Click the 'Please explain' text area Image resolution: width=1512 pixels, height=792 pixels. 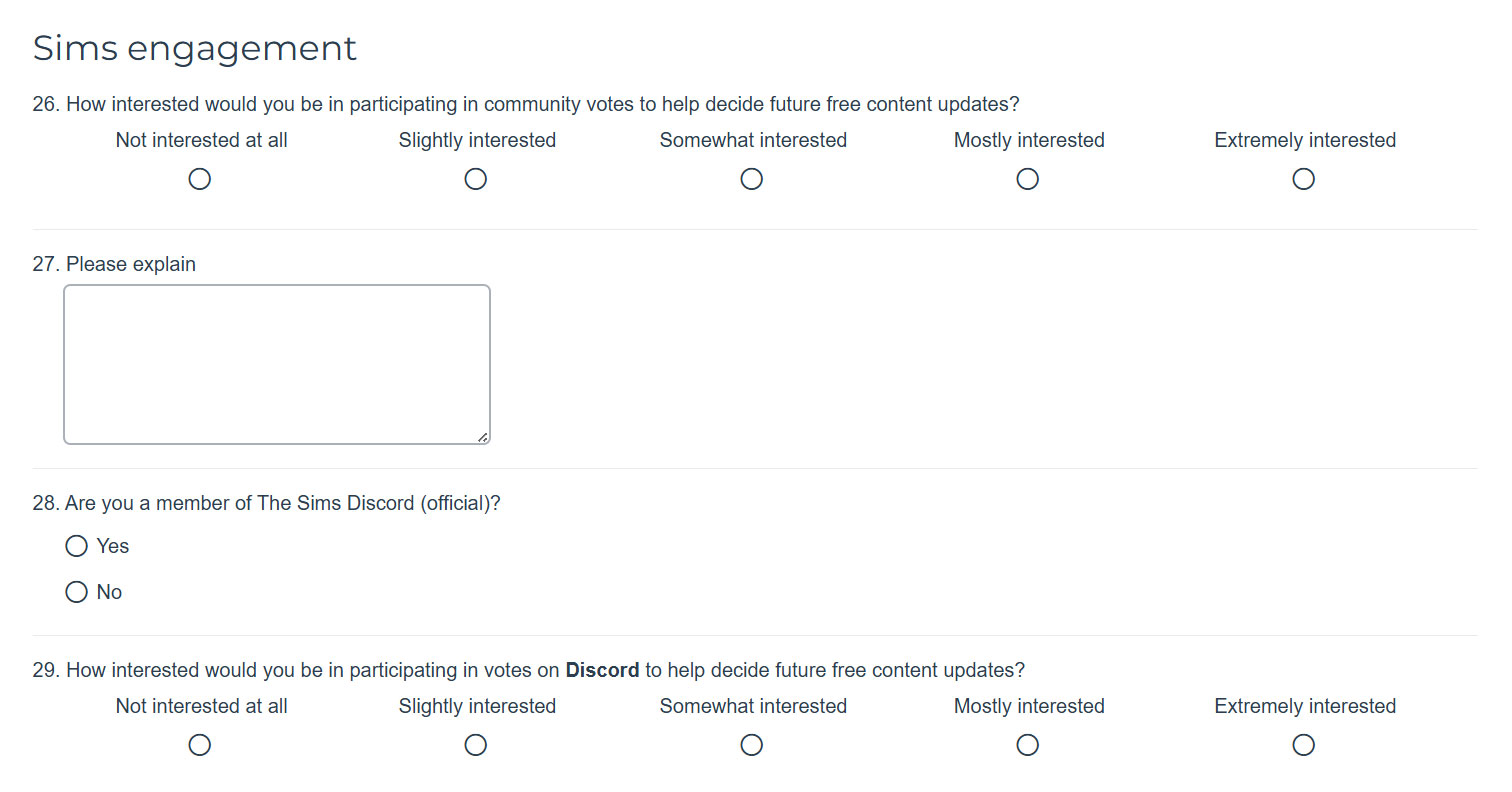tap(277, 364)
